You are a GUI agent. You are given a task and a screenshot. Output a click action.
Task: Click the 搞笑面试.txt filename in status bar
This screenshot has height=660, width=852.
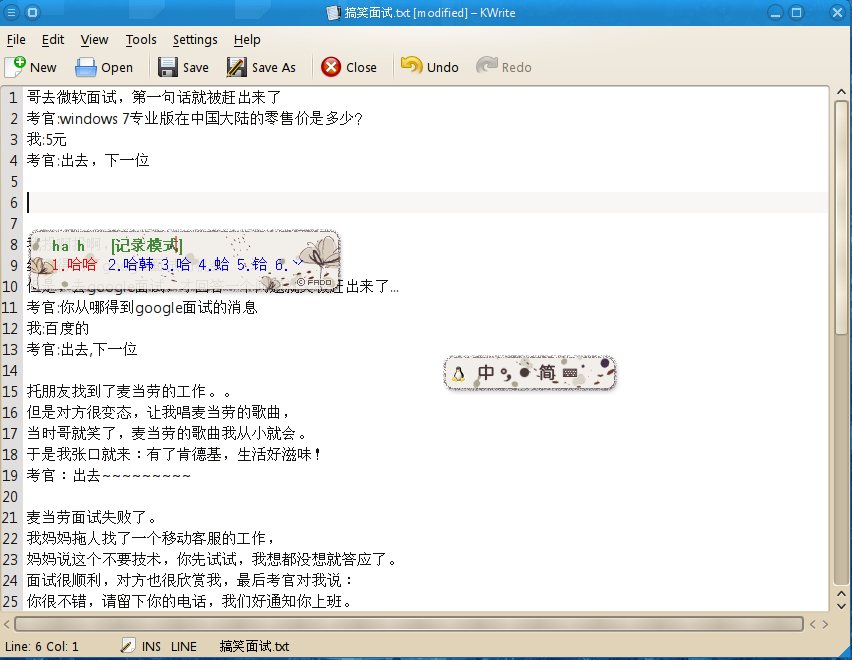254,646
